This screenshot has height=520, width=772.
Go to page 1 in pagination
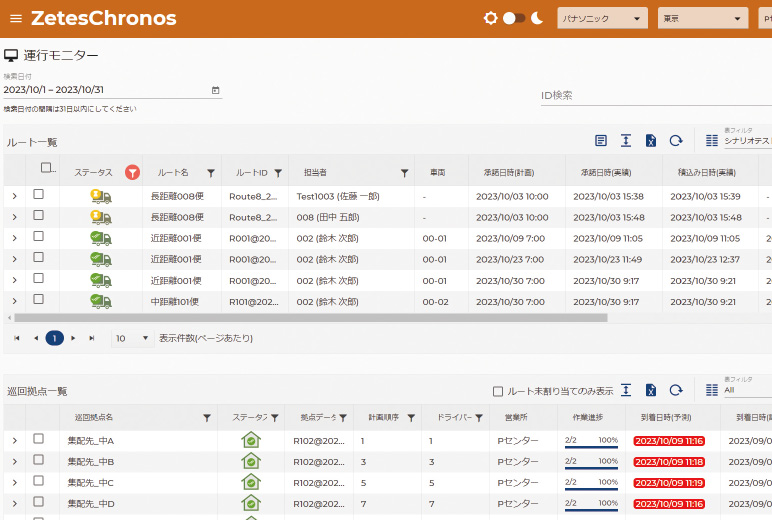(54, 338)
